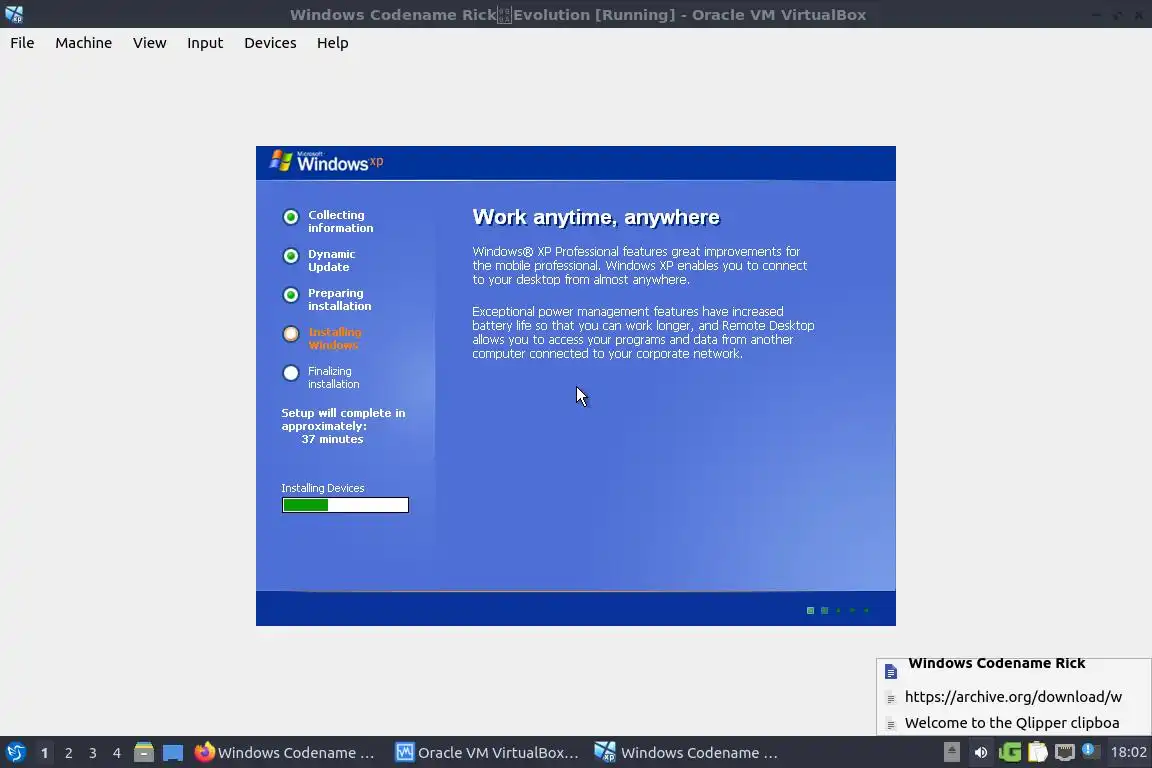
Task: Open the Qlipper clipboard tray icon
Action: pos(1037,752)
